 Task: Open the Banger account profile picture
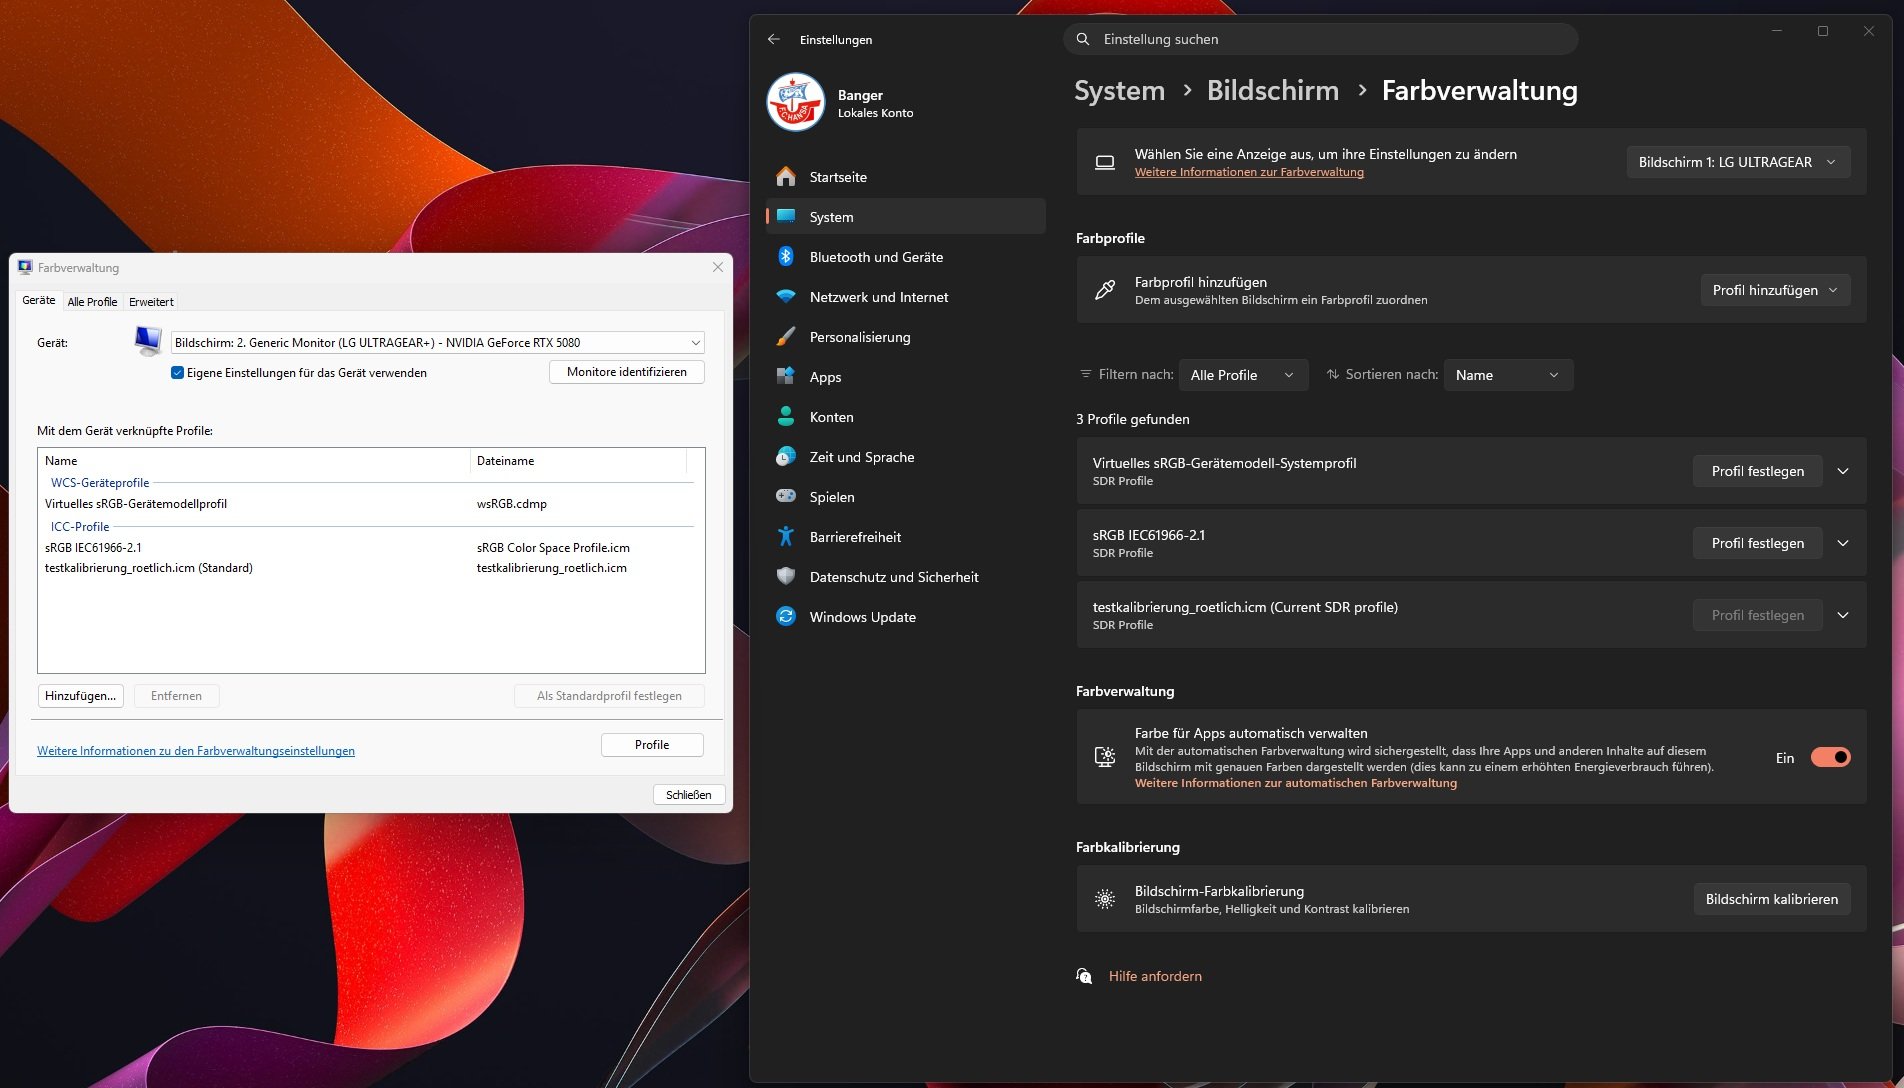click(x=795, y=102)
